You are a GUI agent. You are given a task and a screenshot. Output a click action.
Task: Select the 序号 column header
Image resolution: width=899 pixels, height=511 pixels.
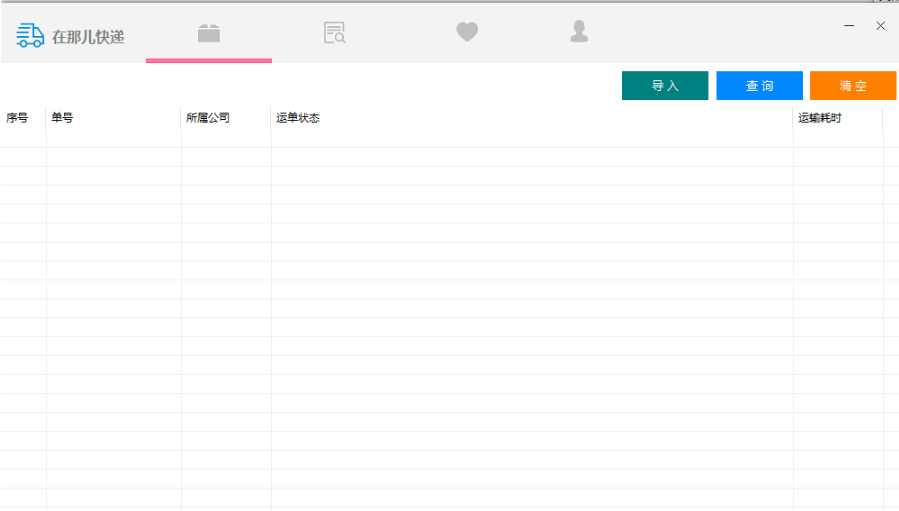(x=23, y=118)
